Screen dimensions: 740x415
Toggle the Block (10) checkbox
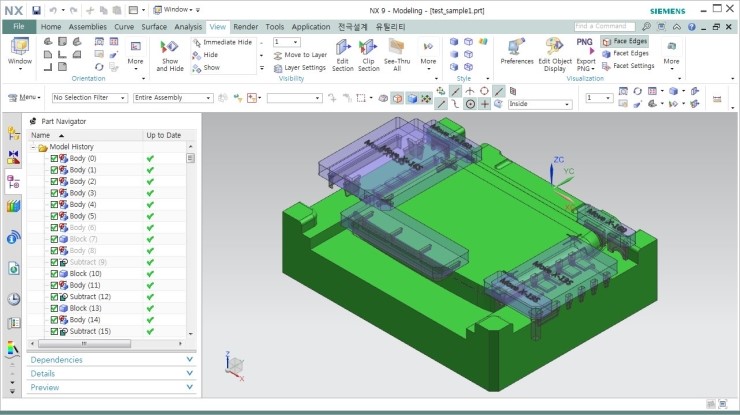pos(54,274)
